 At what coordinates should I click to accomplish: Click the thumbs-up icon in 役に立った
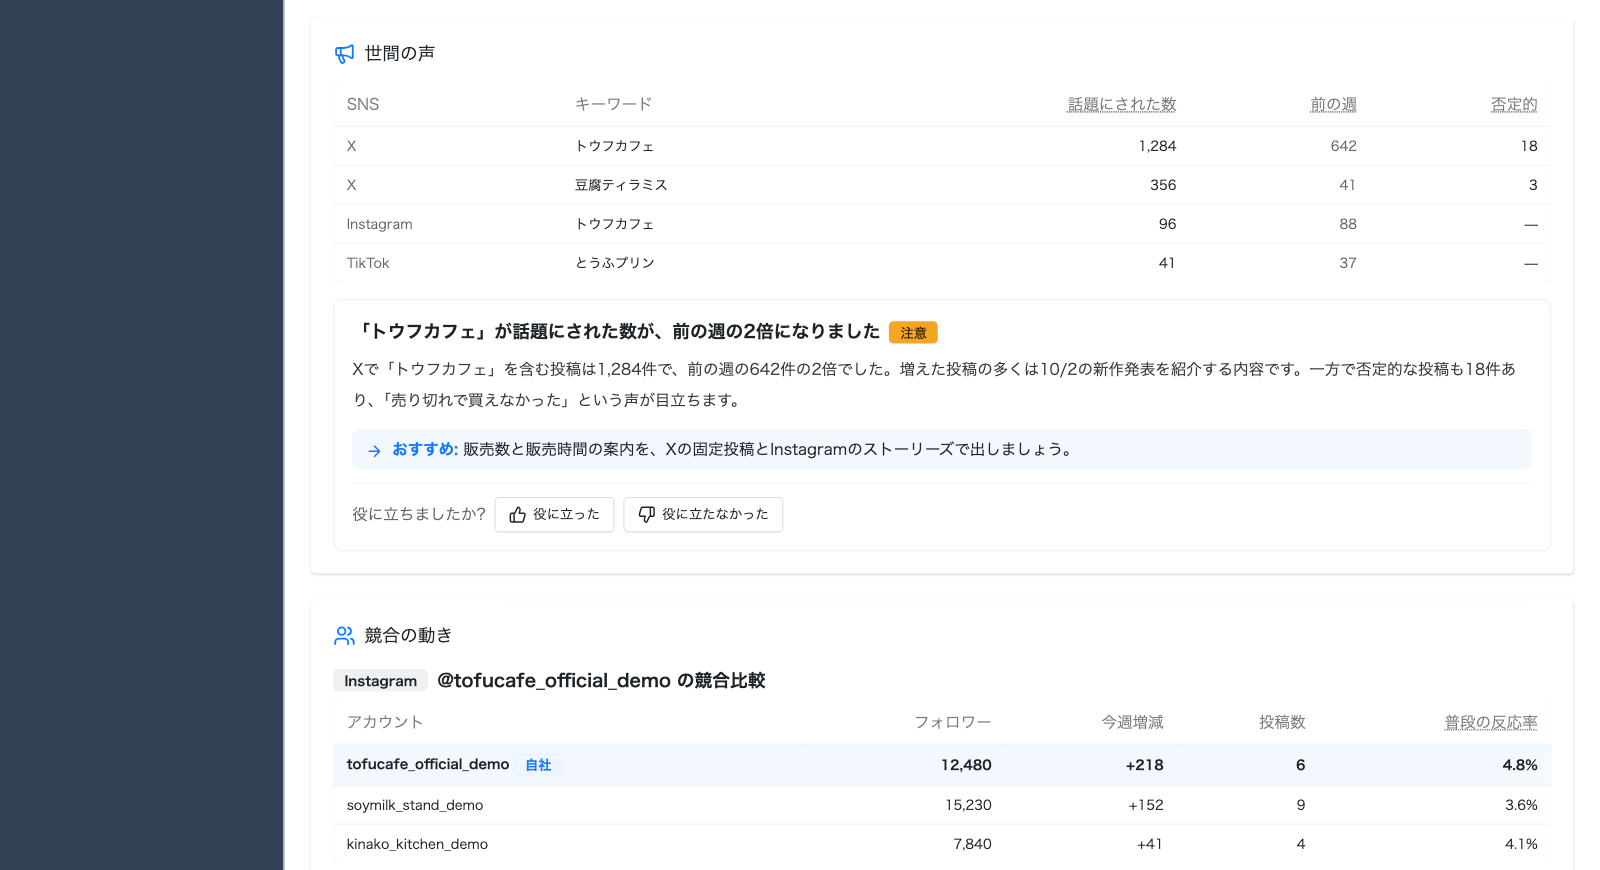517,515
